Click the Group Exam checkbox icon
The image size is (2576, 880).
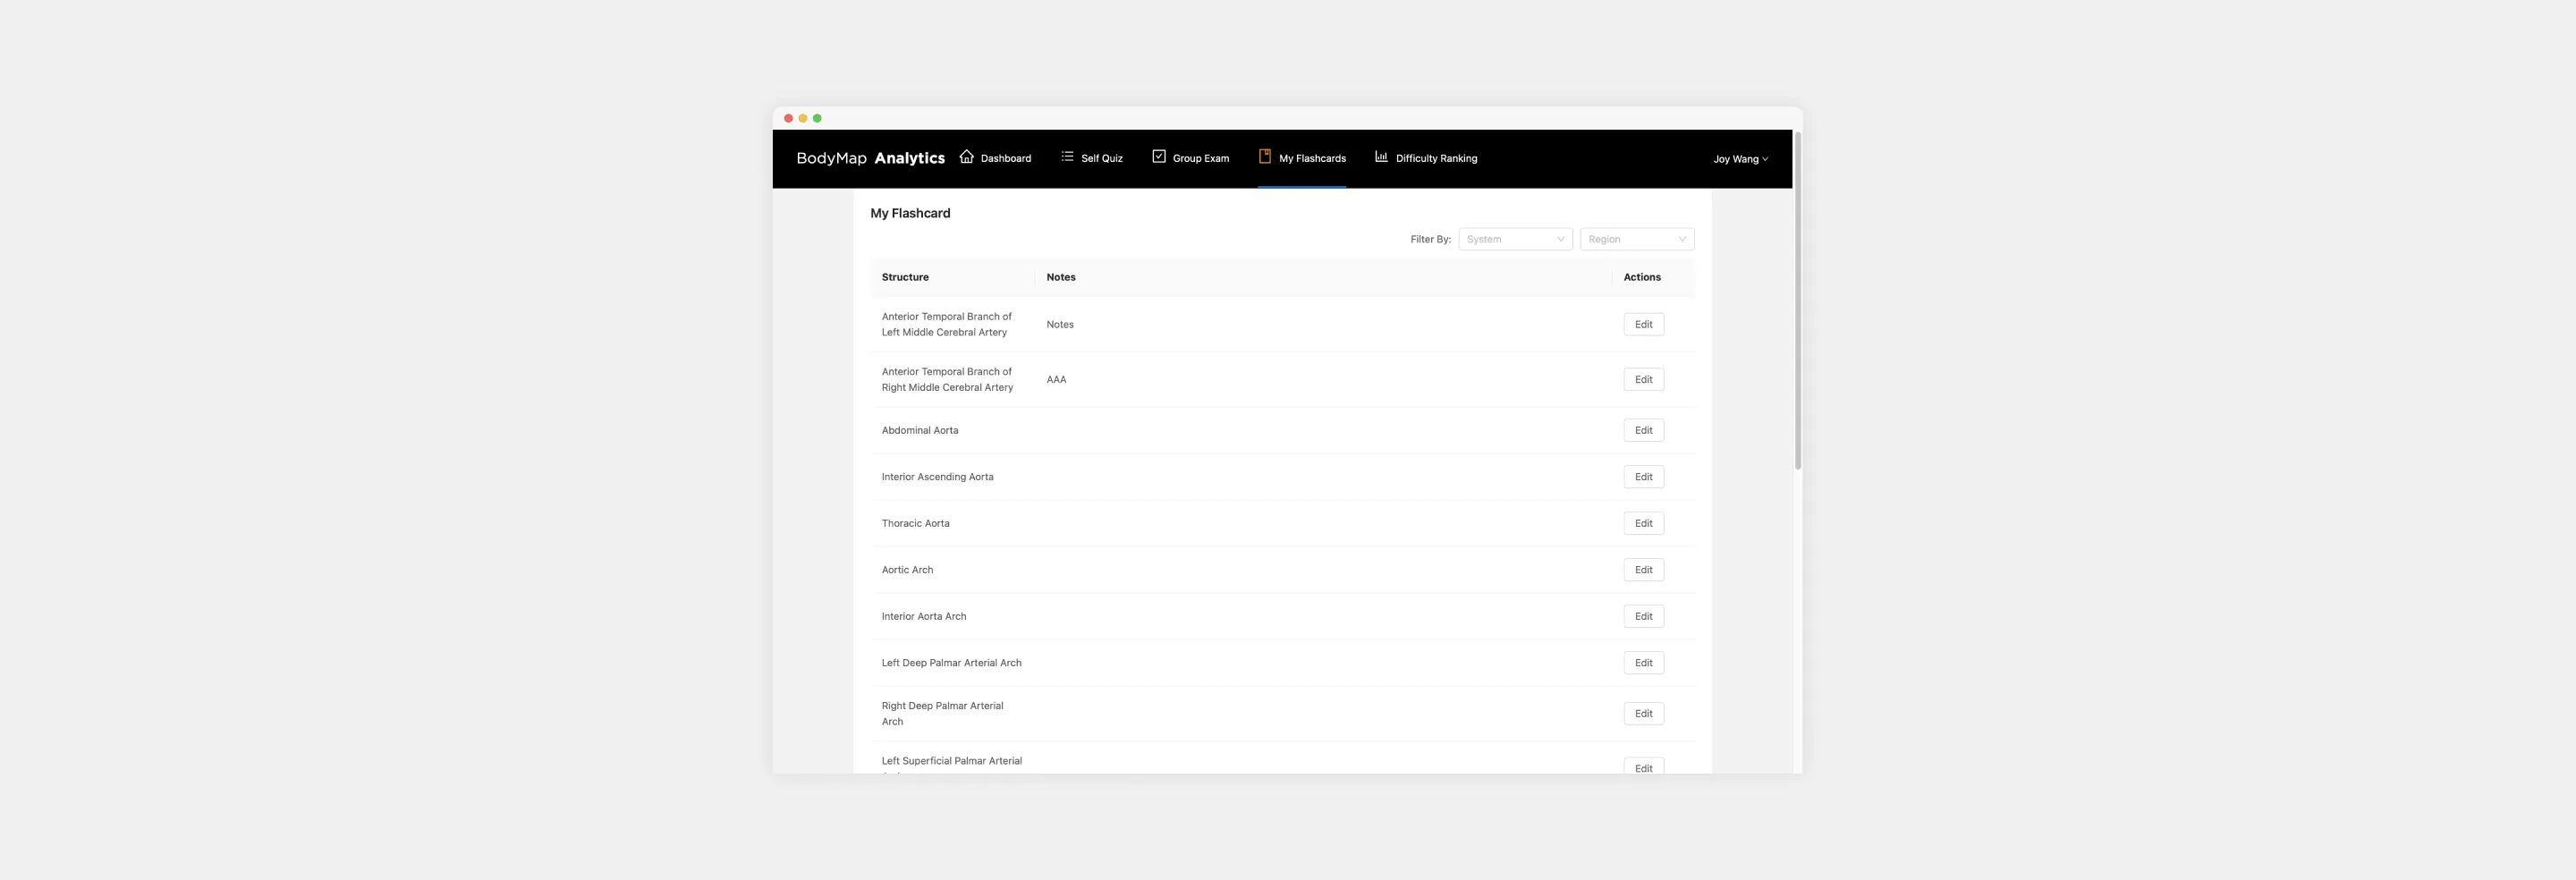tap(1158, 157)
